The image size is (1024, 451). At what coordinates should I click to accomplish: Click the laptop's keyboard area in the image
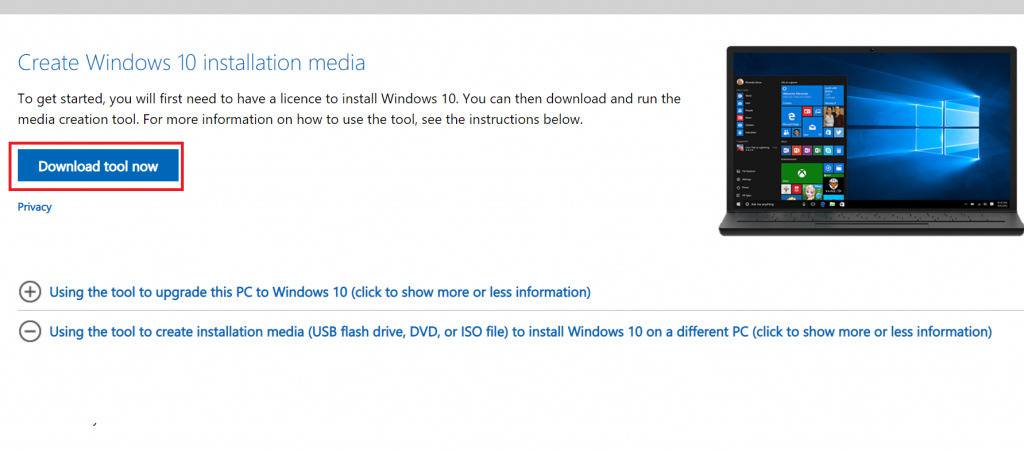click(870, 222)
